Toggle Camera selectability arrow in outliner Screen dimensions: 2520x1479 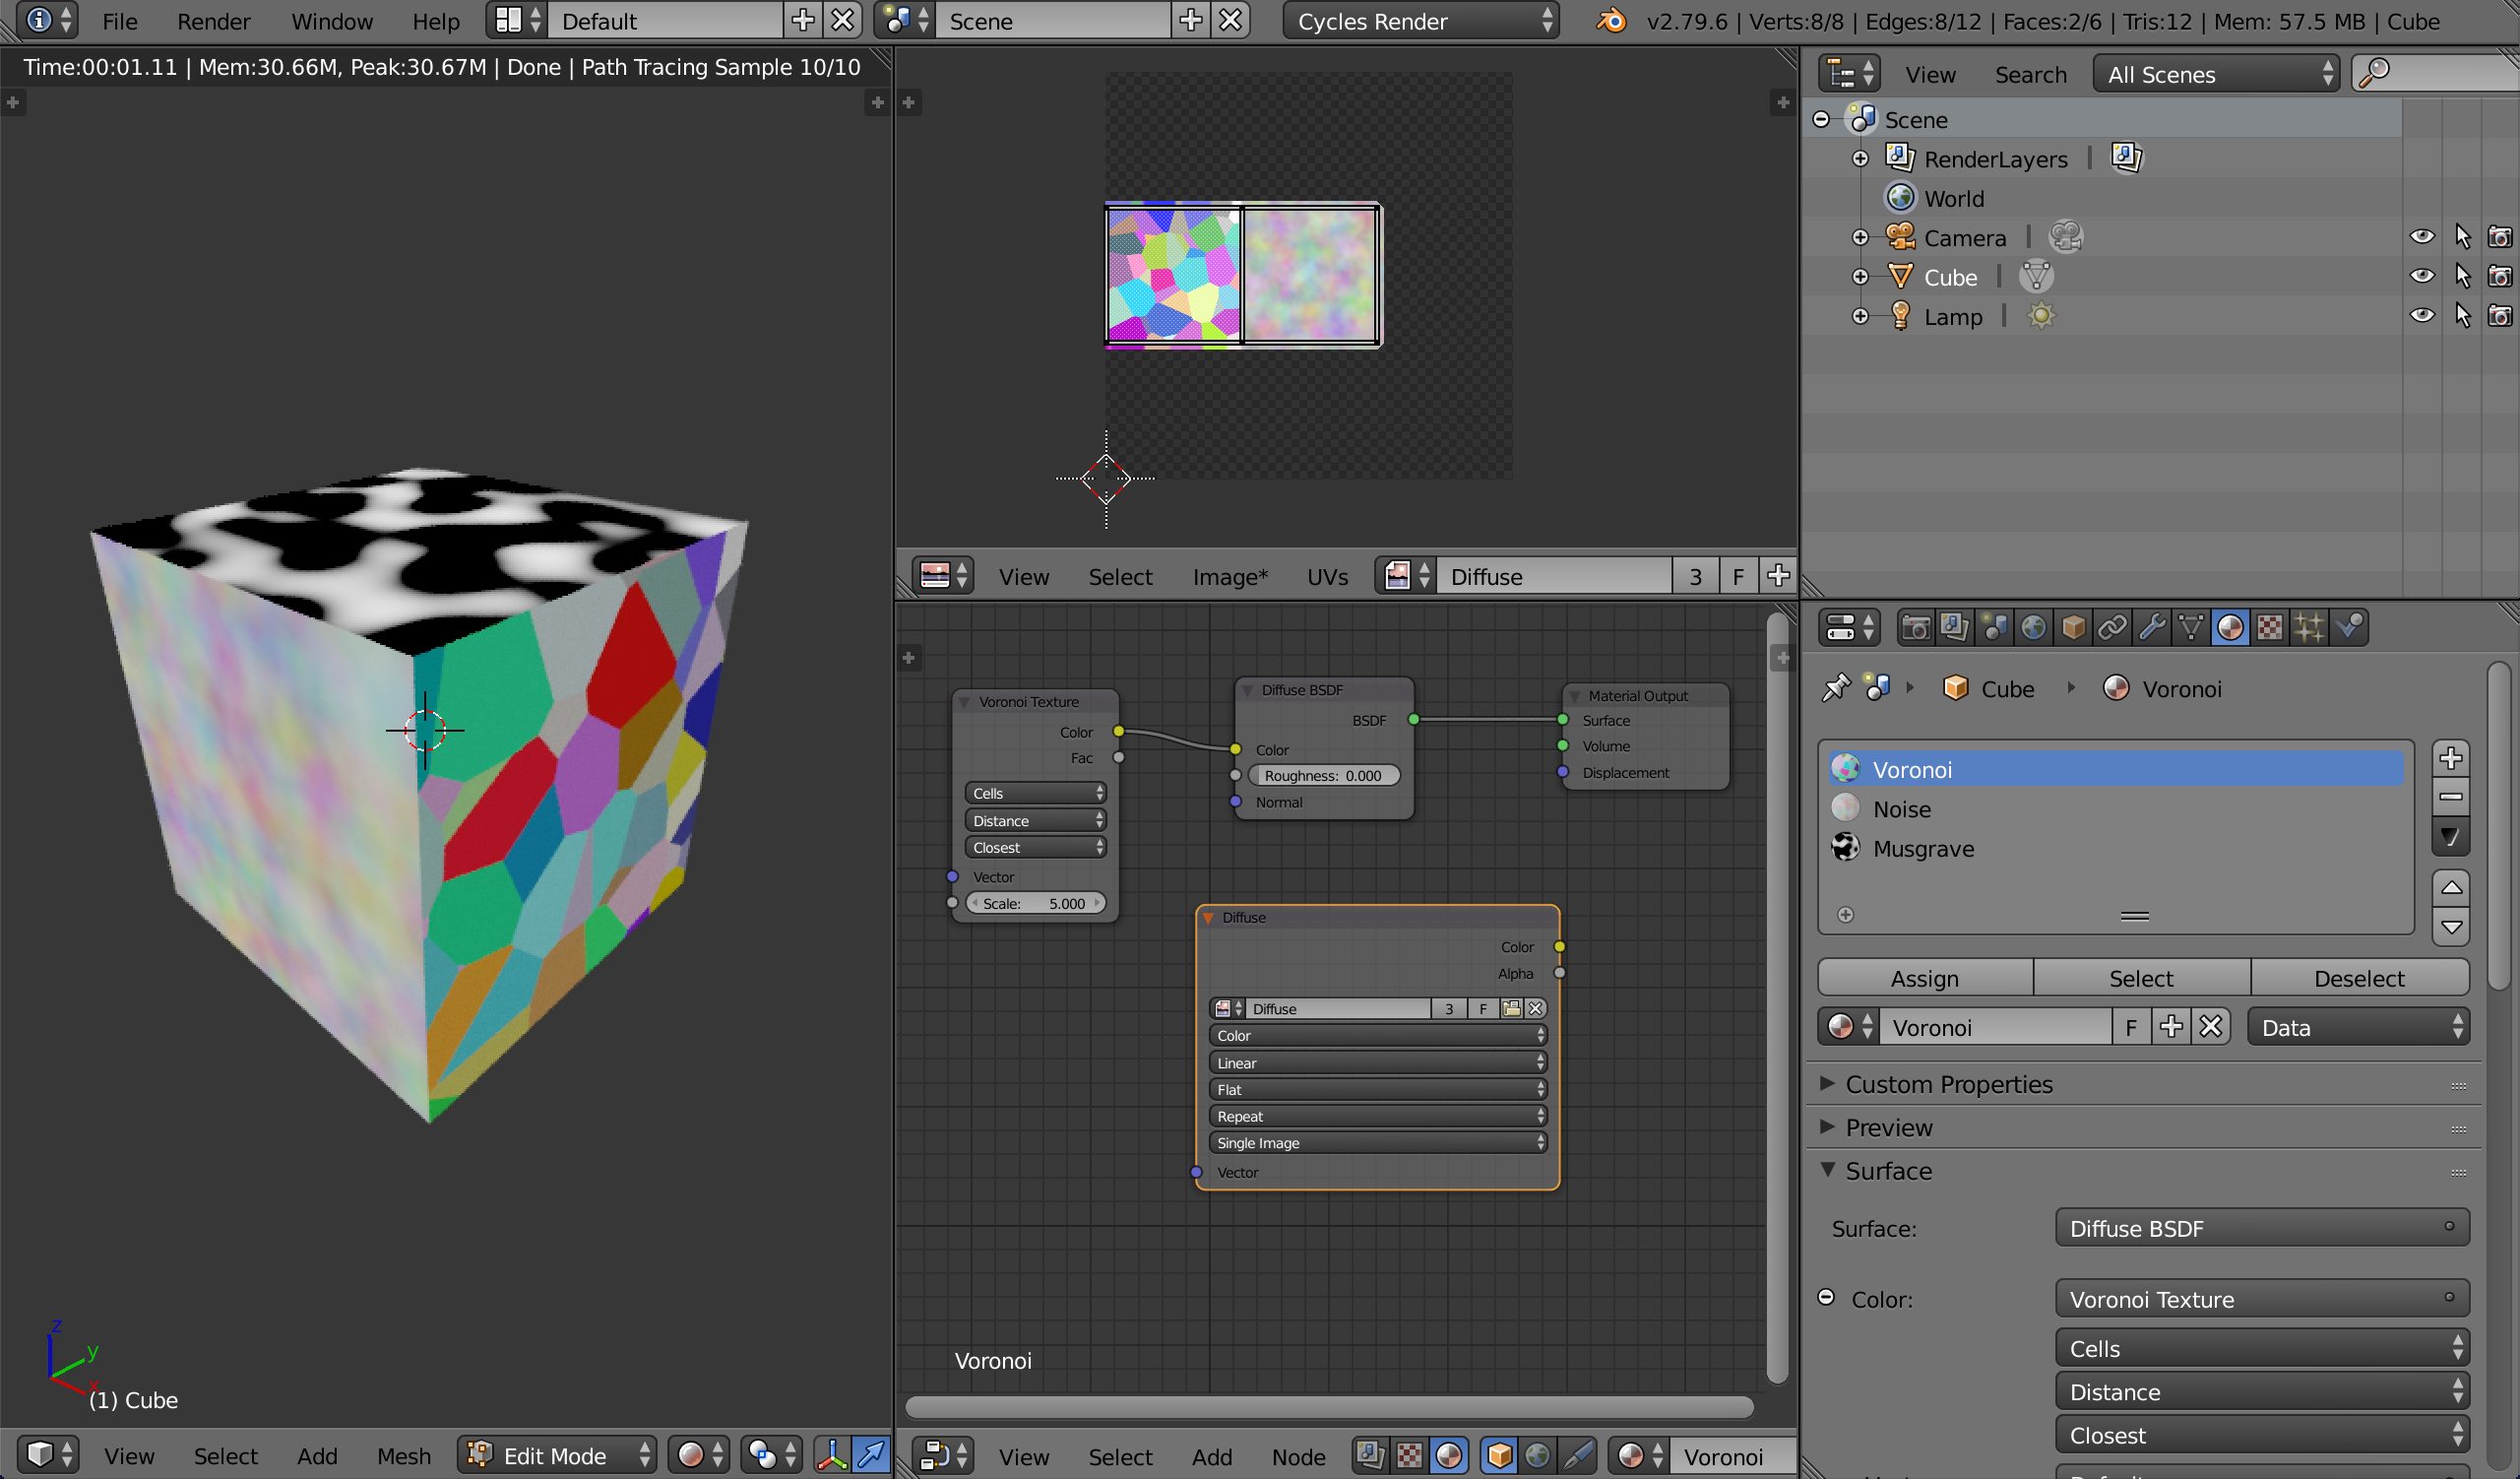pos(2462,237)
